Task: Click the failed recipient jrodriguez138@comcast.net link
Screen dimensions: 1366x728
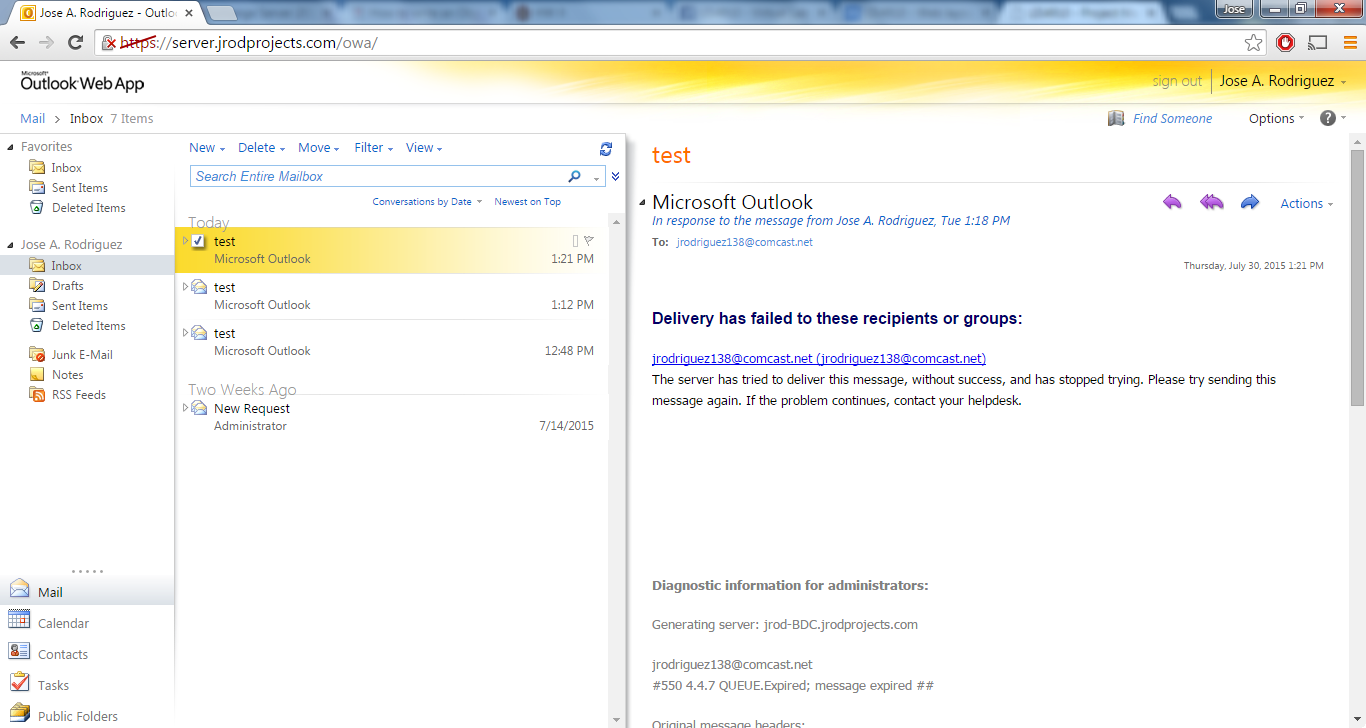Action: point(819,359)
